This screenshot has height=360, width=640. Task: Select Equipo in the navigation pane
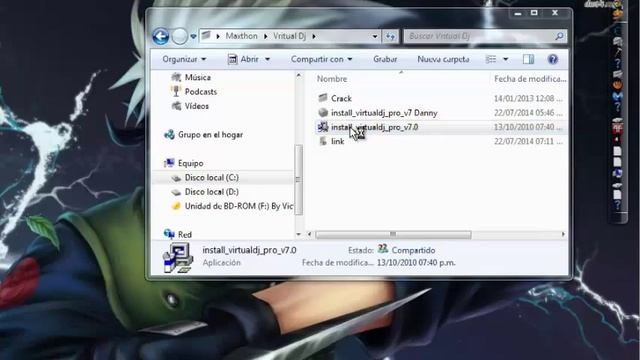(x=191, y=163)
